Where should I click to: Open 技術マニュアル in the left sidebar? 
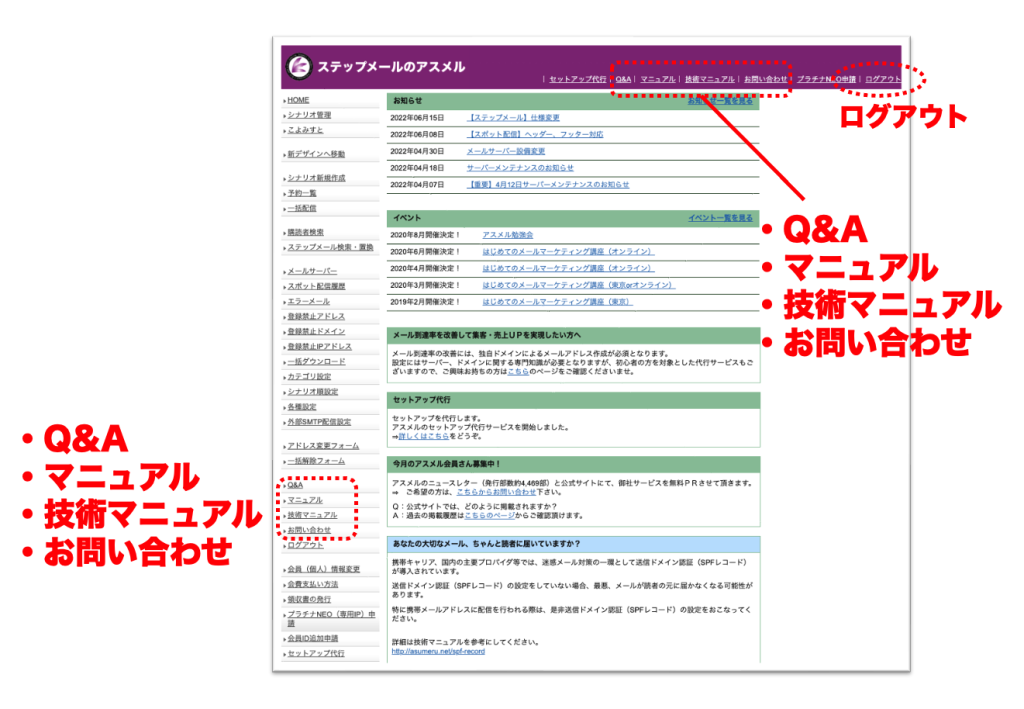[x=312, y=515]
